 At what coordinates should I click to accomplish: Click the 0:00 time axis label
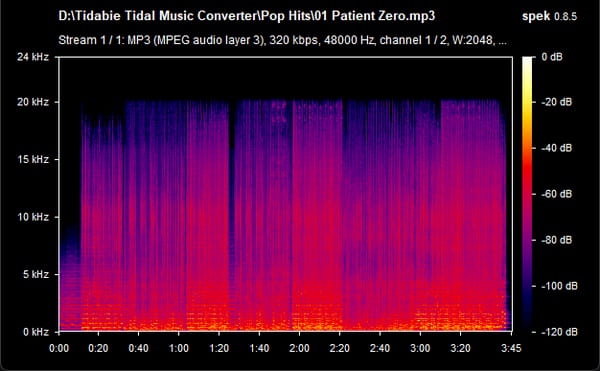(59, 348)
